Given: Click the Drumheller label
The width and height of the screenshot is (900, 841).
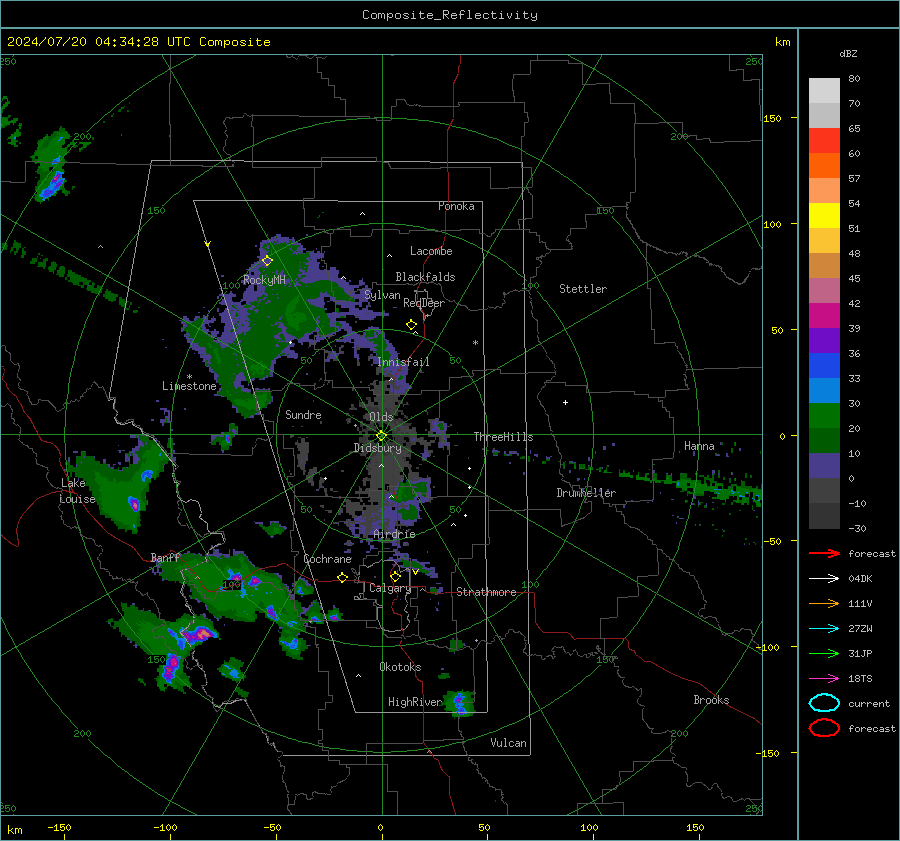Looking at the screenshot, I should pyautogui.click(x=586, y=493).
